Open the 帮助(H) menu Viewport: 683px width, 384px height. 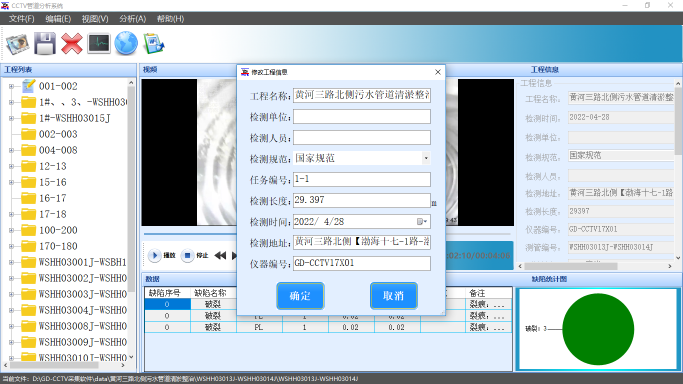170,19
